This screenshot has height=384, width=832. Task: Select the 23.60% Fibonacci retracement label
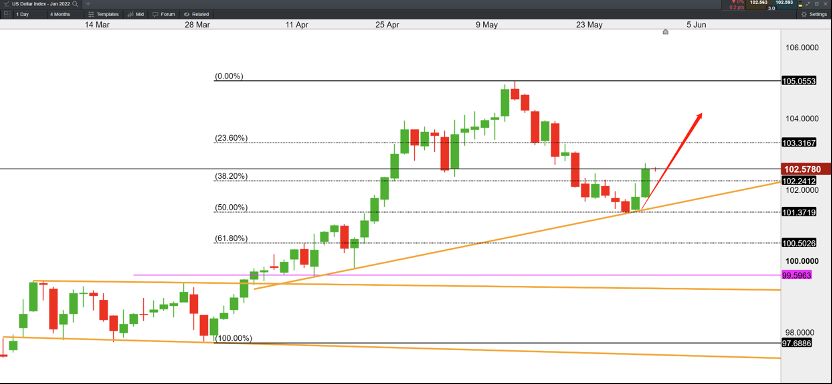point(231,138)
